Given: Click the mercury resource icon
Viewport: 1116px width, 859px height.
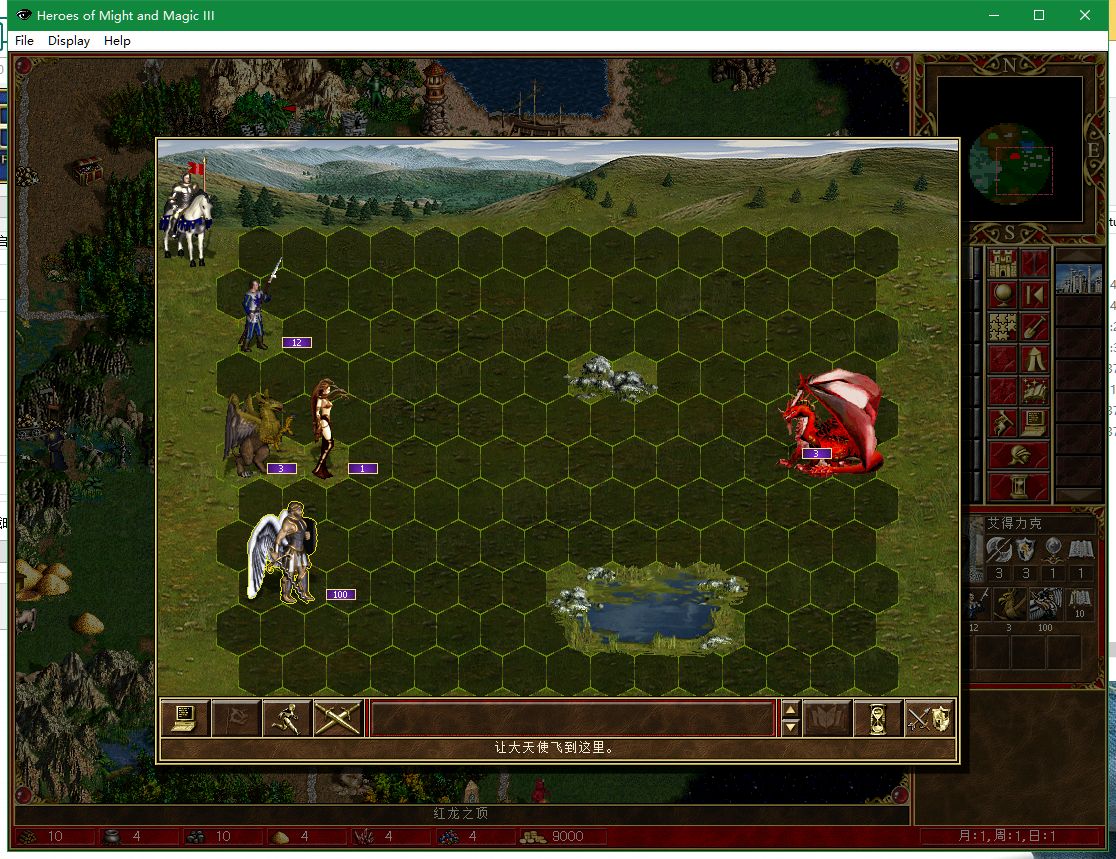Looking at the screenshot, I should point(112,836).
